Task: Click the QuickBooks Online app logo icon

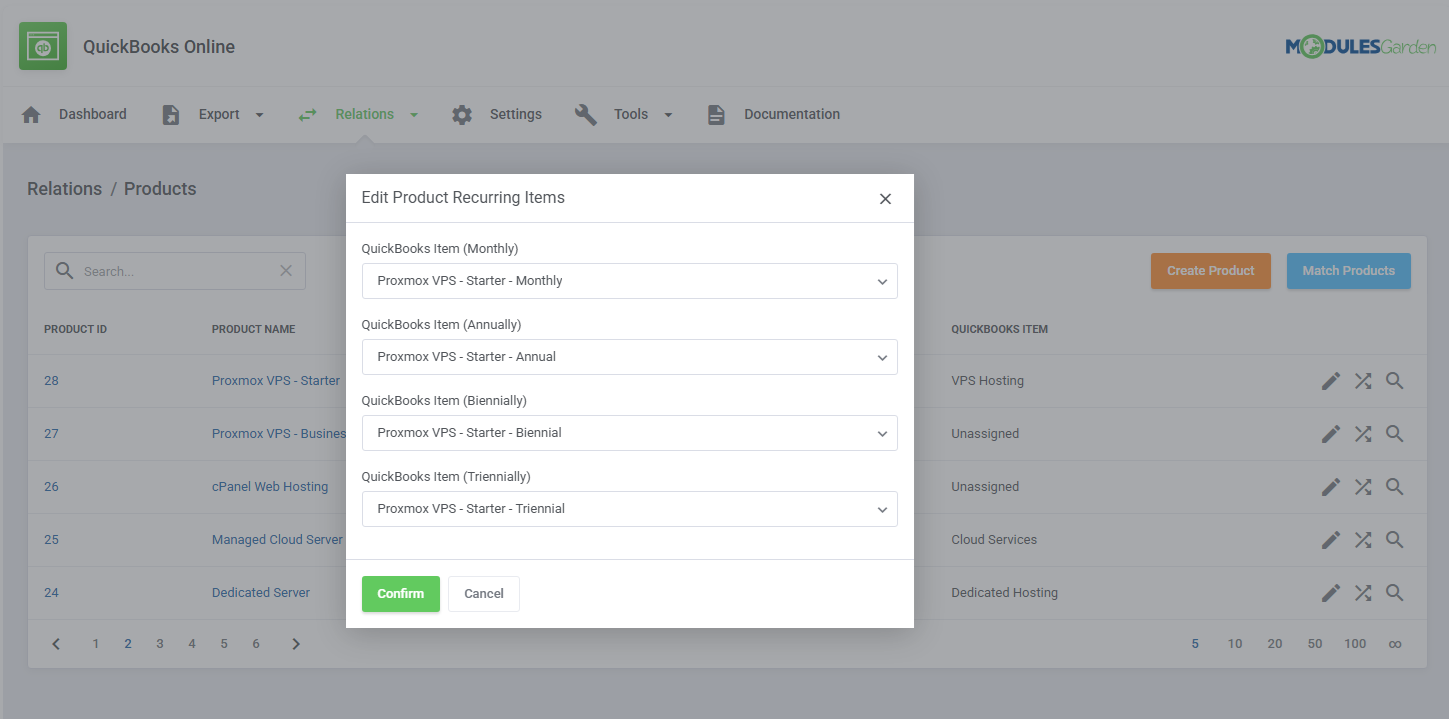Action: click(43, 46)
